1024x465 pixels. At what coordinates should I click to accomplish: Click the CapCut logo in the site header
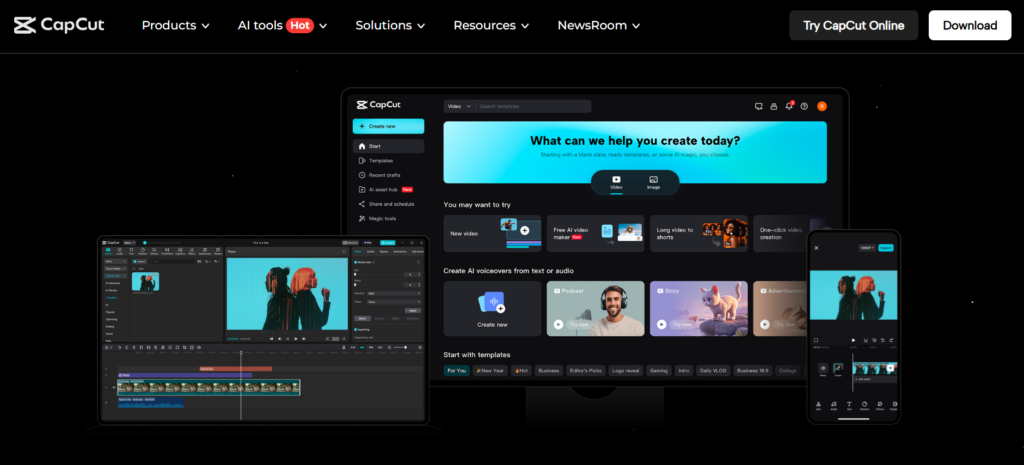59,25
